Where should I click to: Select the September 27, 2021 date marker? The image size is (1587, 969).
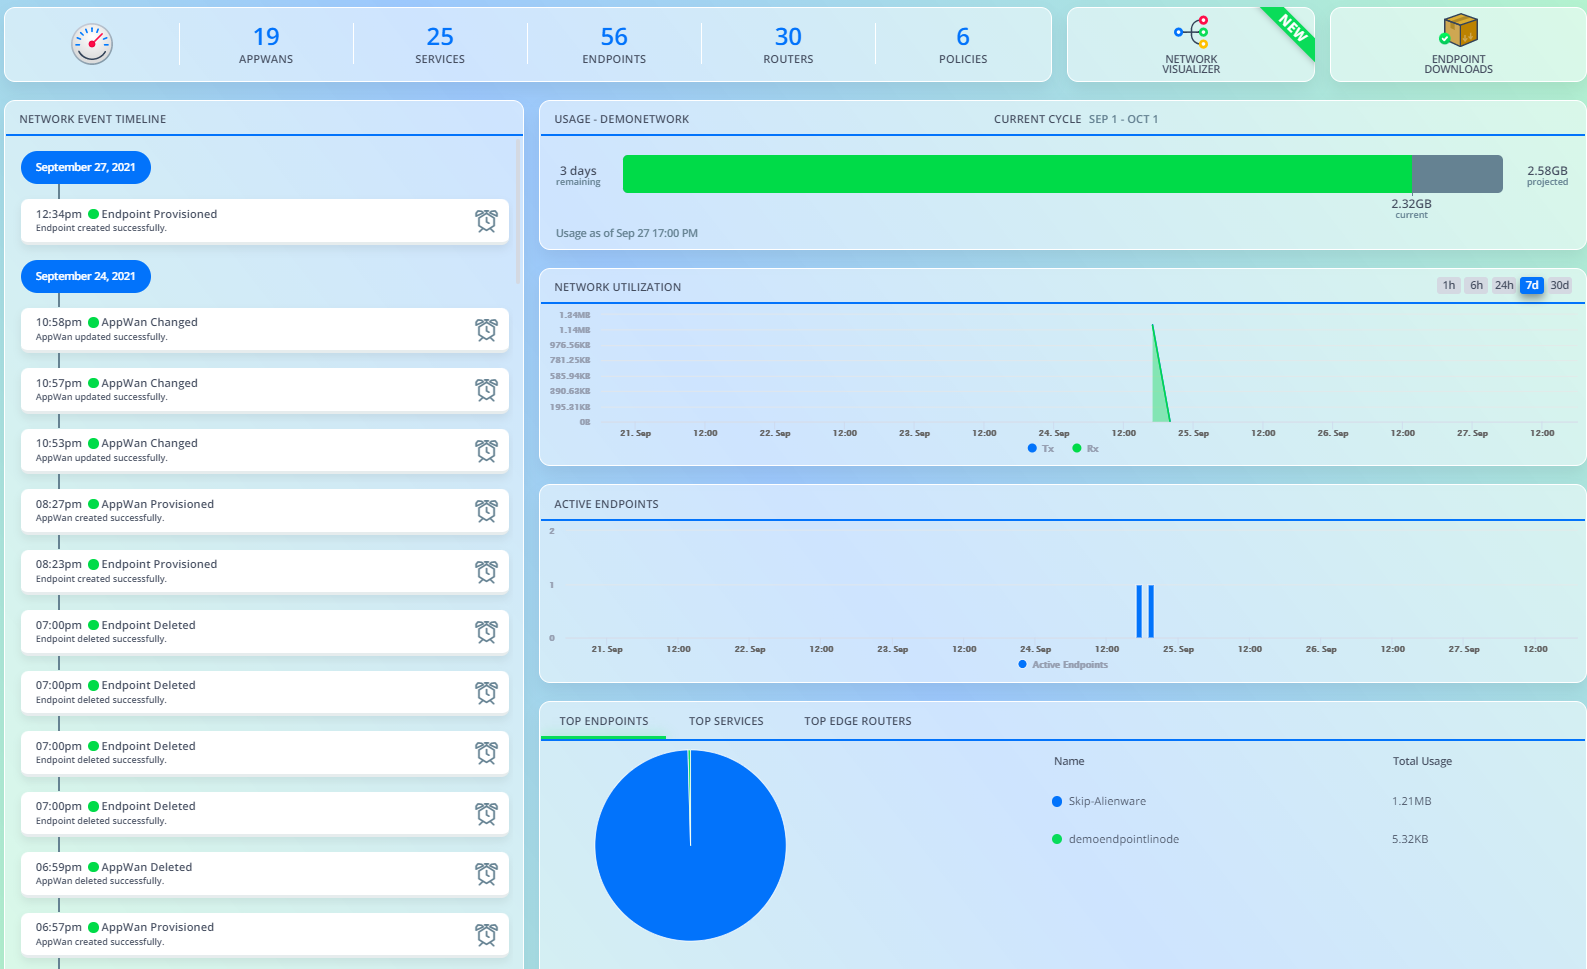[x=86, y=167]
